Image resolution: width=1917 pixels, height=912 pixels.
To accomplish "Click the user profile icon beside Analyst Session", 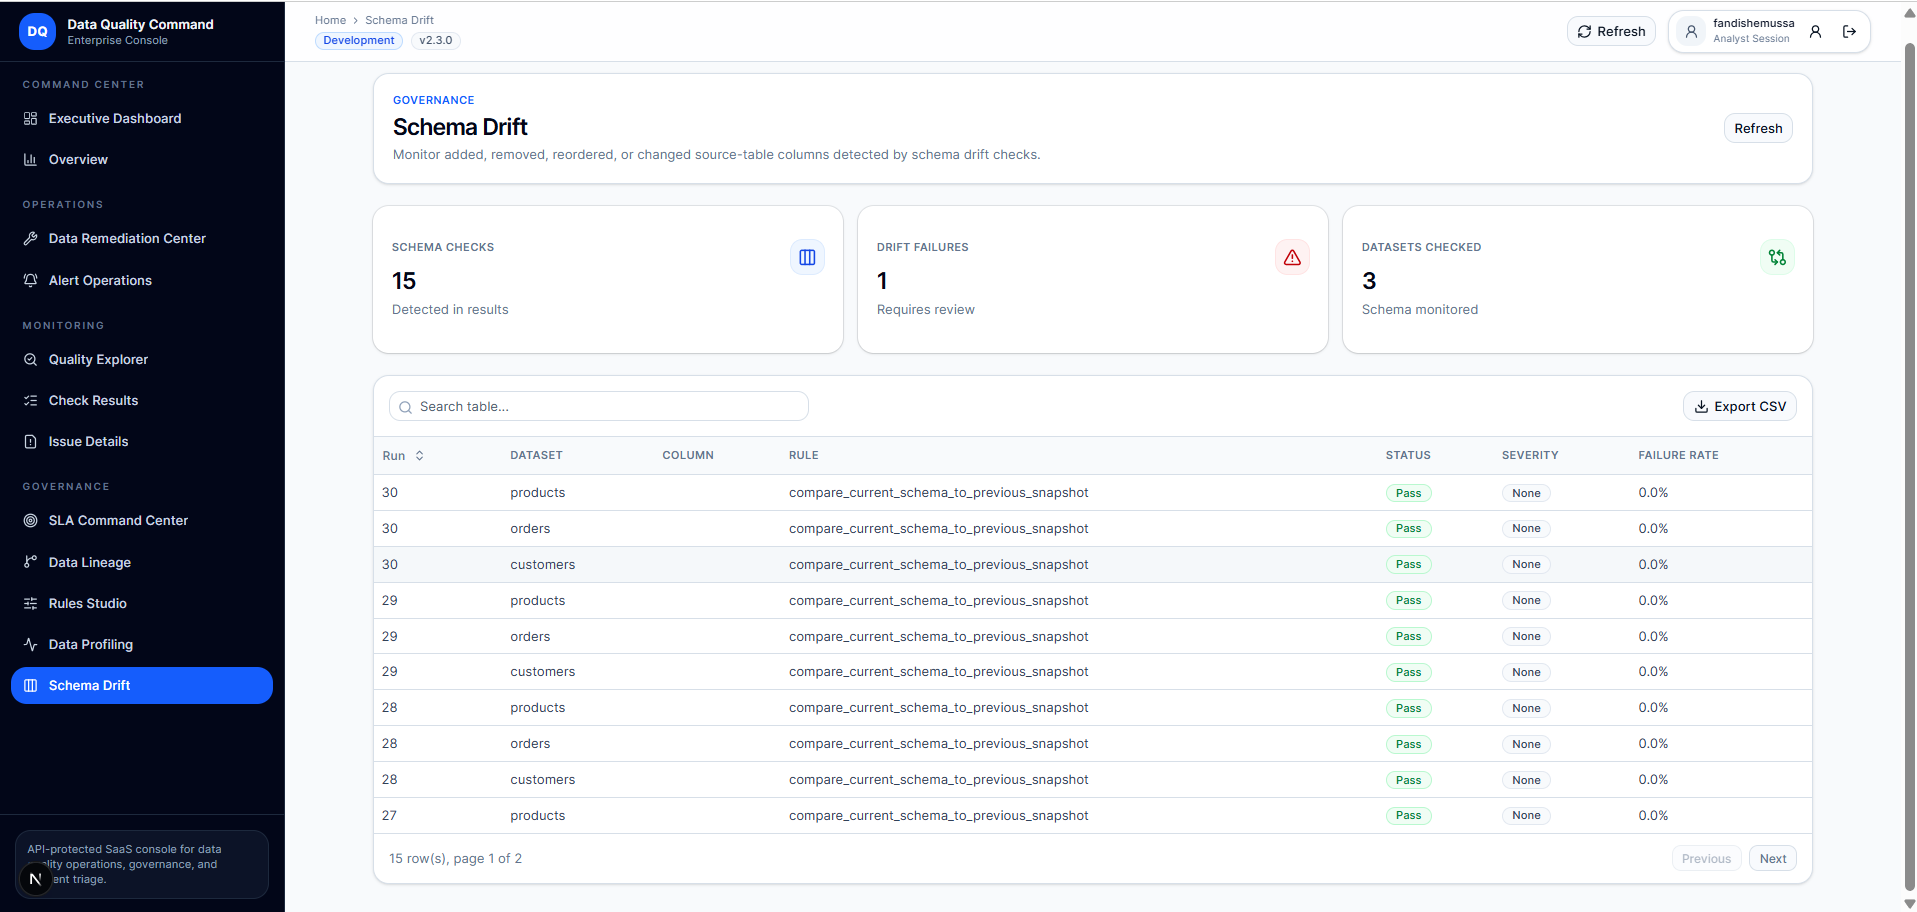I will pyautogui.click(x=1815, y=31).
